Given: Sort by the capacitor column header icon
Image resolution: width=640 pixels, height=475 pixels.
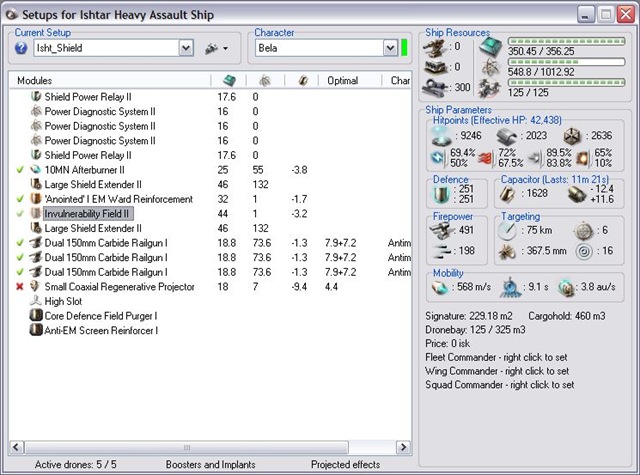Looking at the screenshot, I should [x=302, y=80].
